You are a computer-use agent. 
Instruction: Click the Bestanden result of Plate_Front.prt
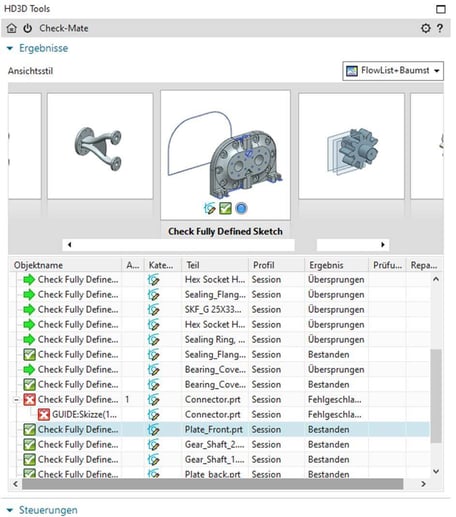[329, 430]
